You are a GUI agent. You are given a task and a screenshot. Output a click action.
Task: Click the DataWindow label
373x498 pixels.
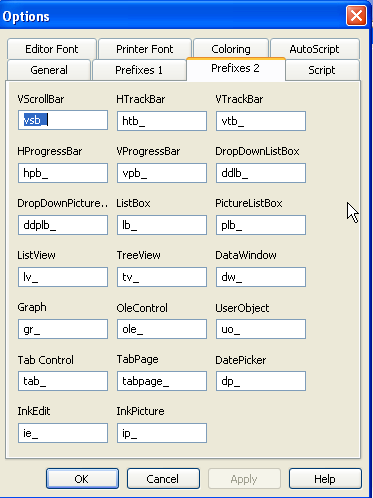tap(246, 255)
